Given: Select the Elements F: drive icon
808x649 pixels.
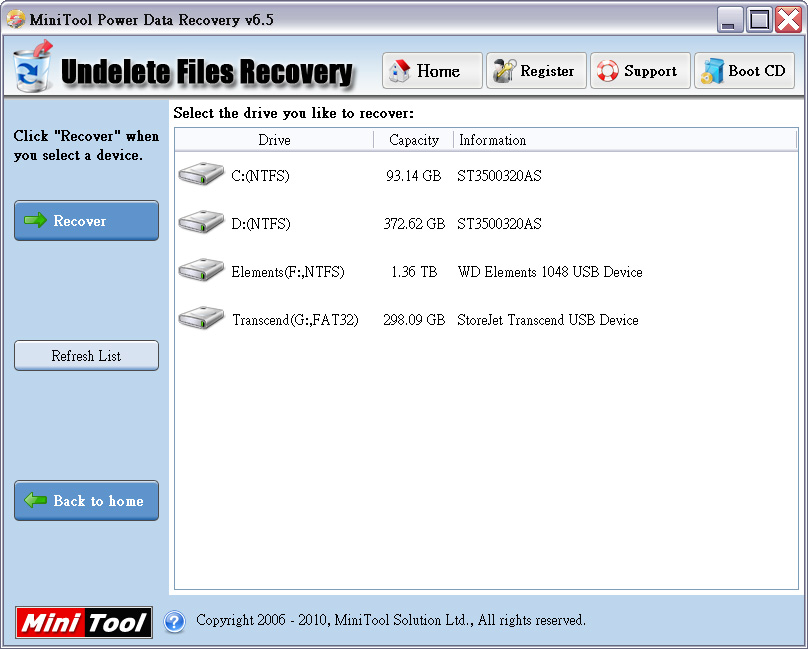Looking at the screenshot, I should [201, 270].
